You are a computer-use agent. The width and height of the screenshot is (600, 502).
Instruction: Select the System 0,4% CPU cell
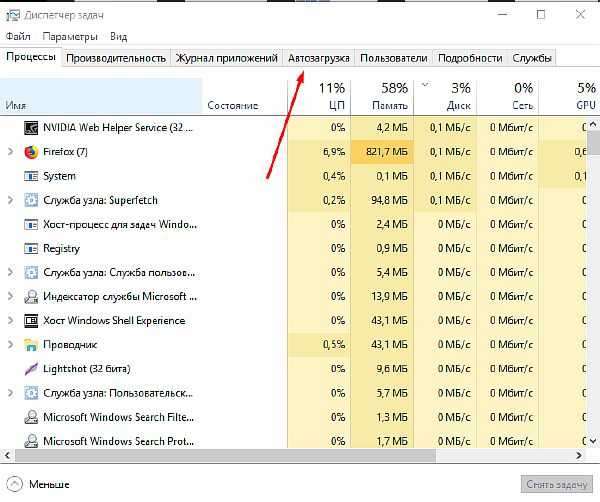pos(319,176)
